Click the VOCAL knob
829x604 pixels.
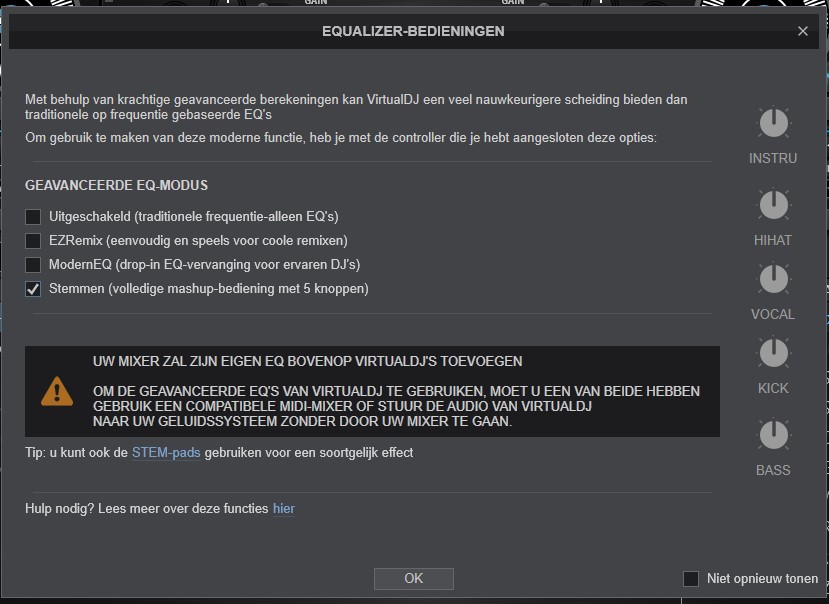[773, 279]
